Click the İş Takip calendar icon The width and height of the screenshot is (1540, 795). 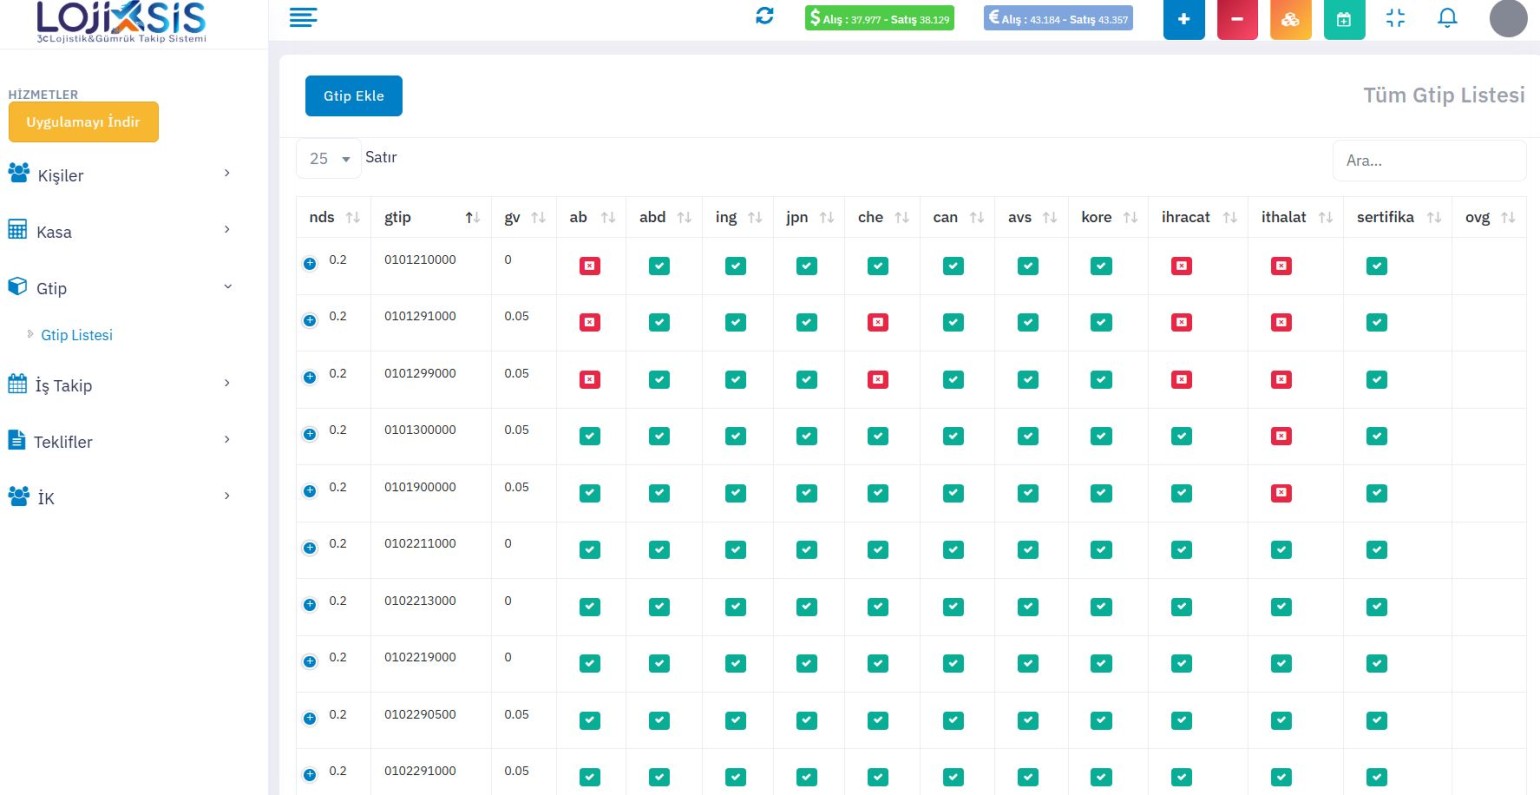point(18,383)
